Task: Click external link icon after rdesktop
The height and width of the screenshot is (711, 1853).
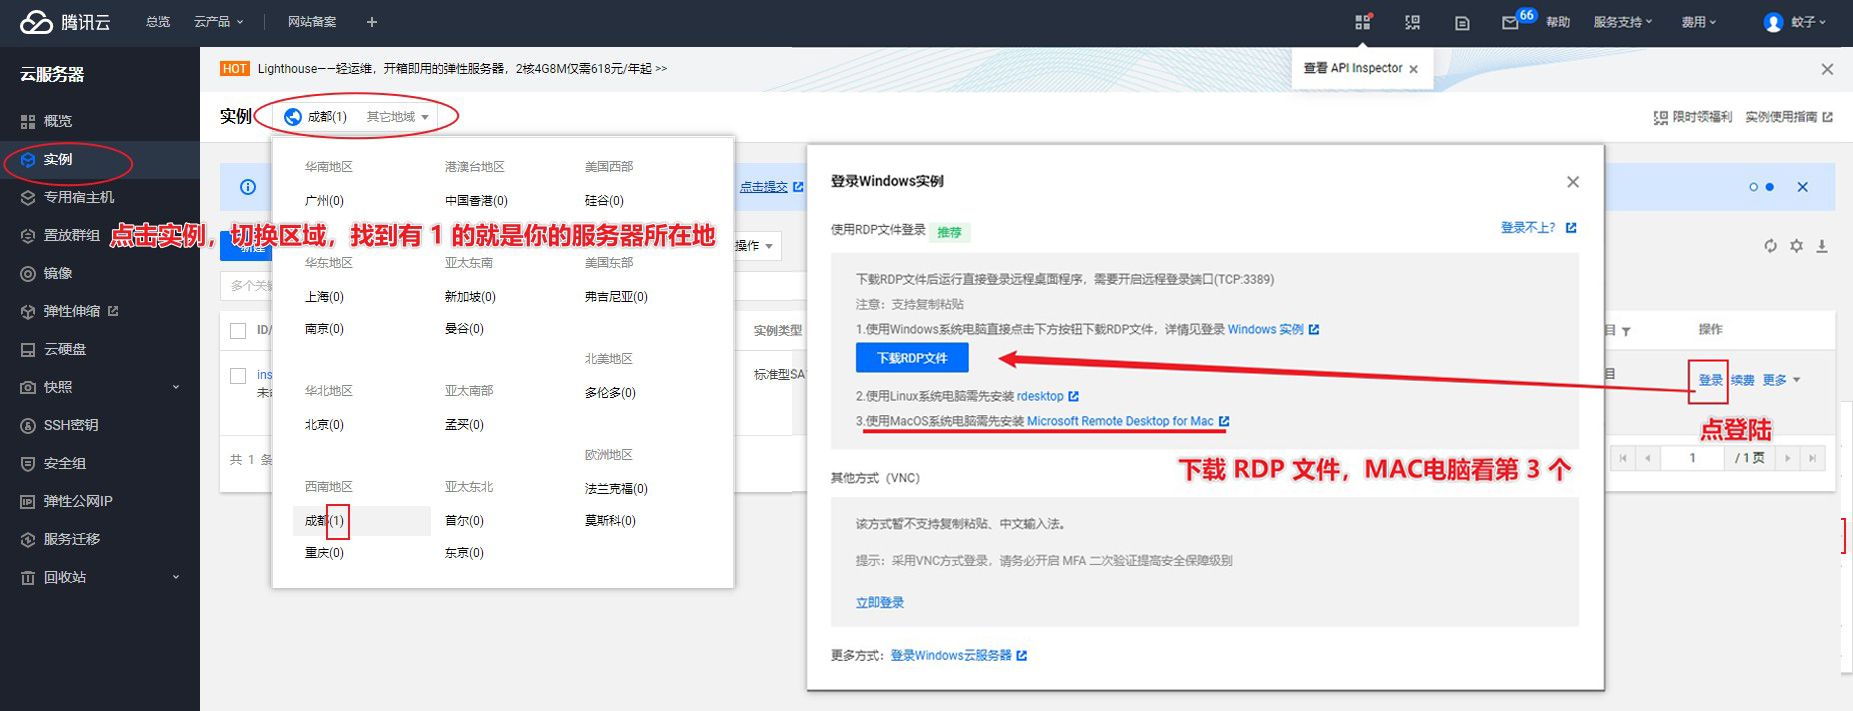Action: (1073, 396)
